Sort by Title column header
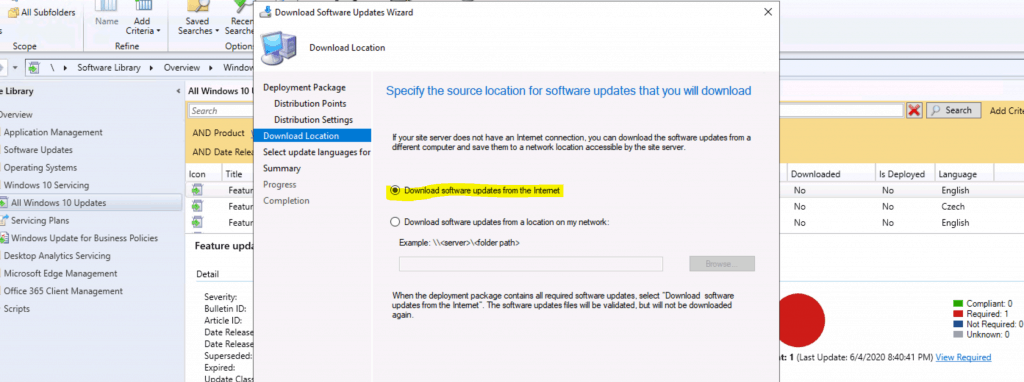The height and width of the screenshot is (382, 1024). pos(234,174)
